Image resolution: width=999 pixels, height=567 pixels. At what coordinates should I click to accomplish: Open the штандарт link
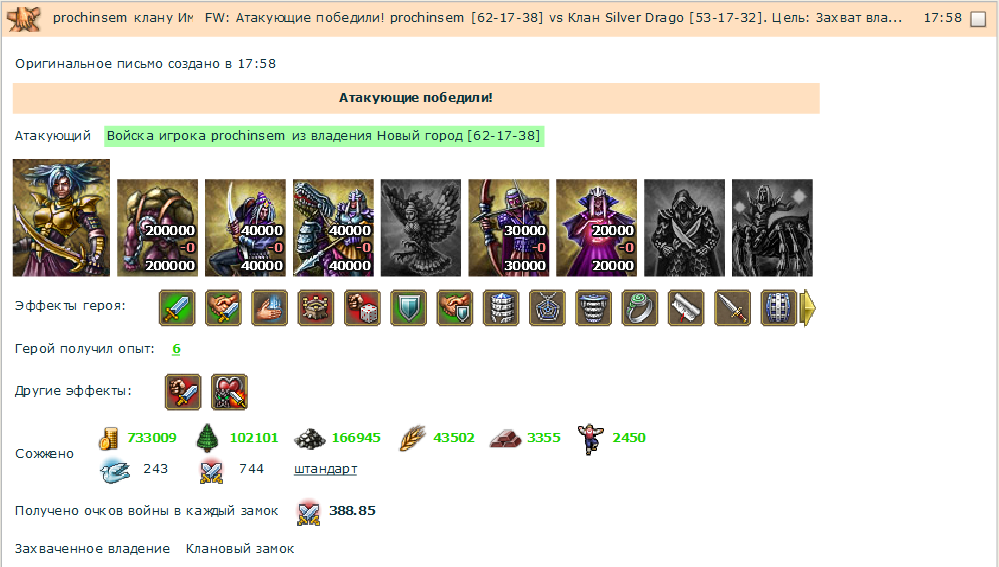click(x=325, y=469)
